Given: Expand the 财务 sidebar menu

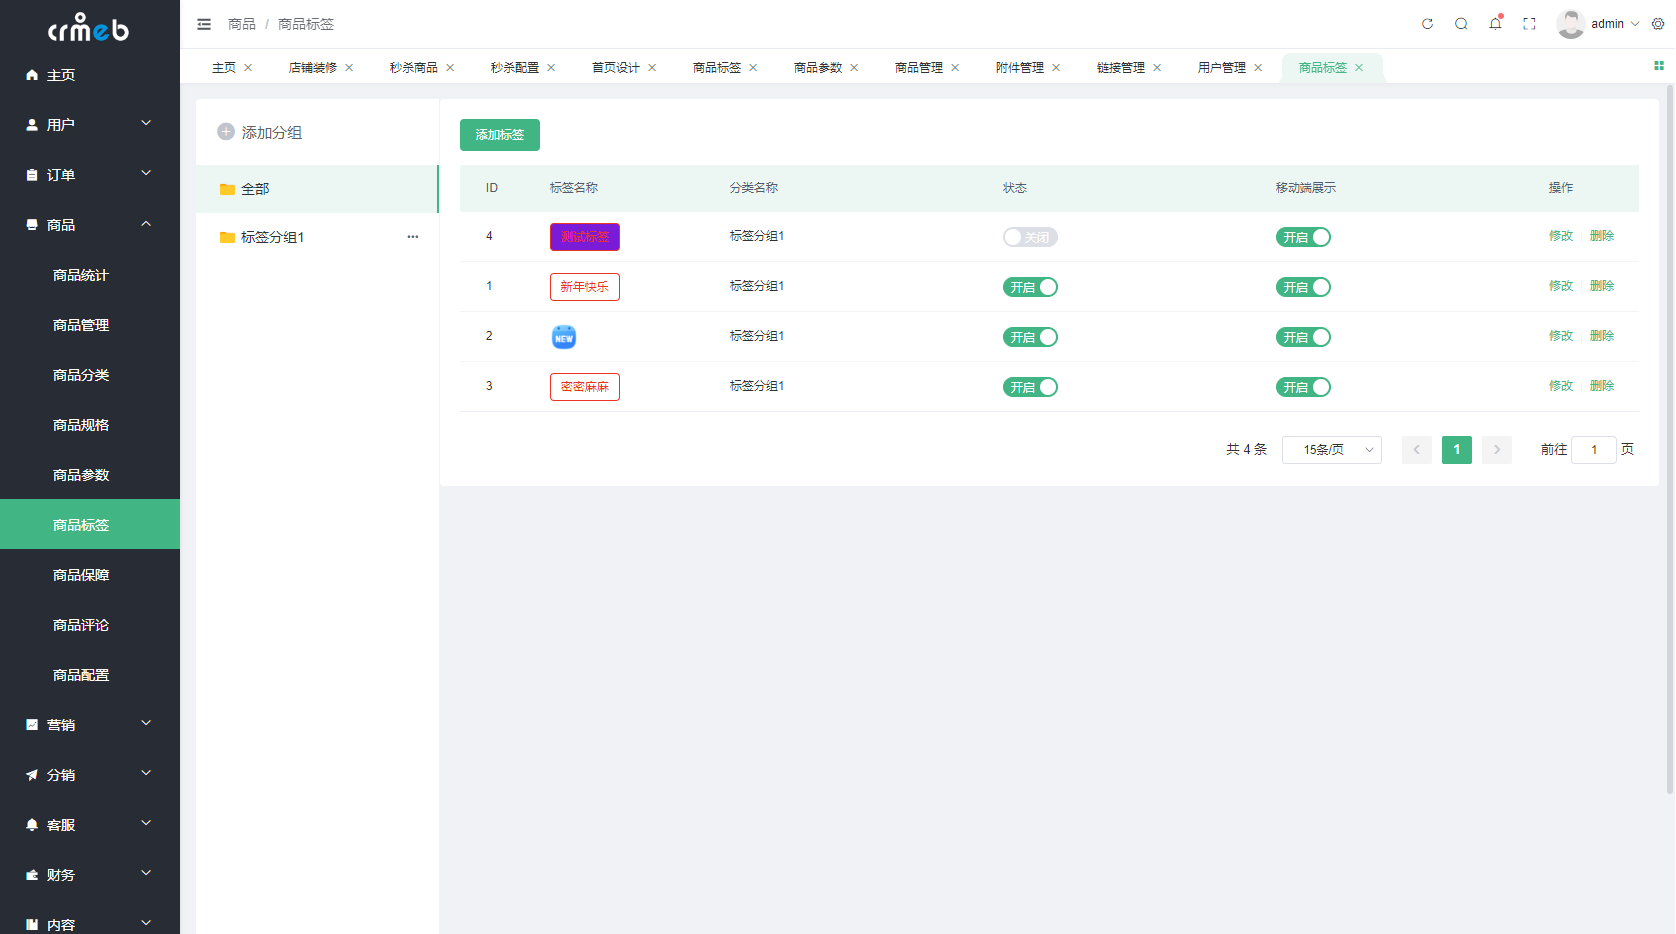Looking at the screenshot, I should tap(90, 874).
